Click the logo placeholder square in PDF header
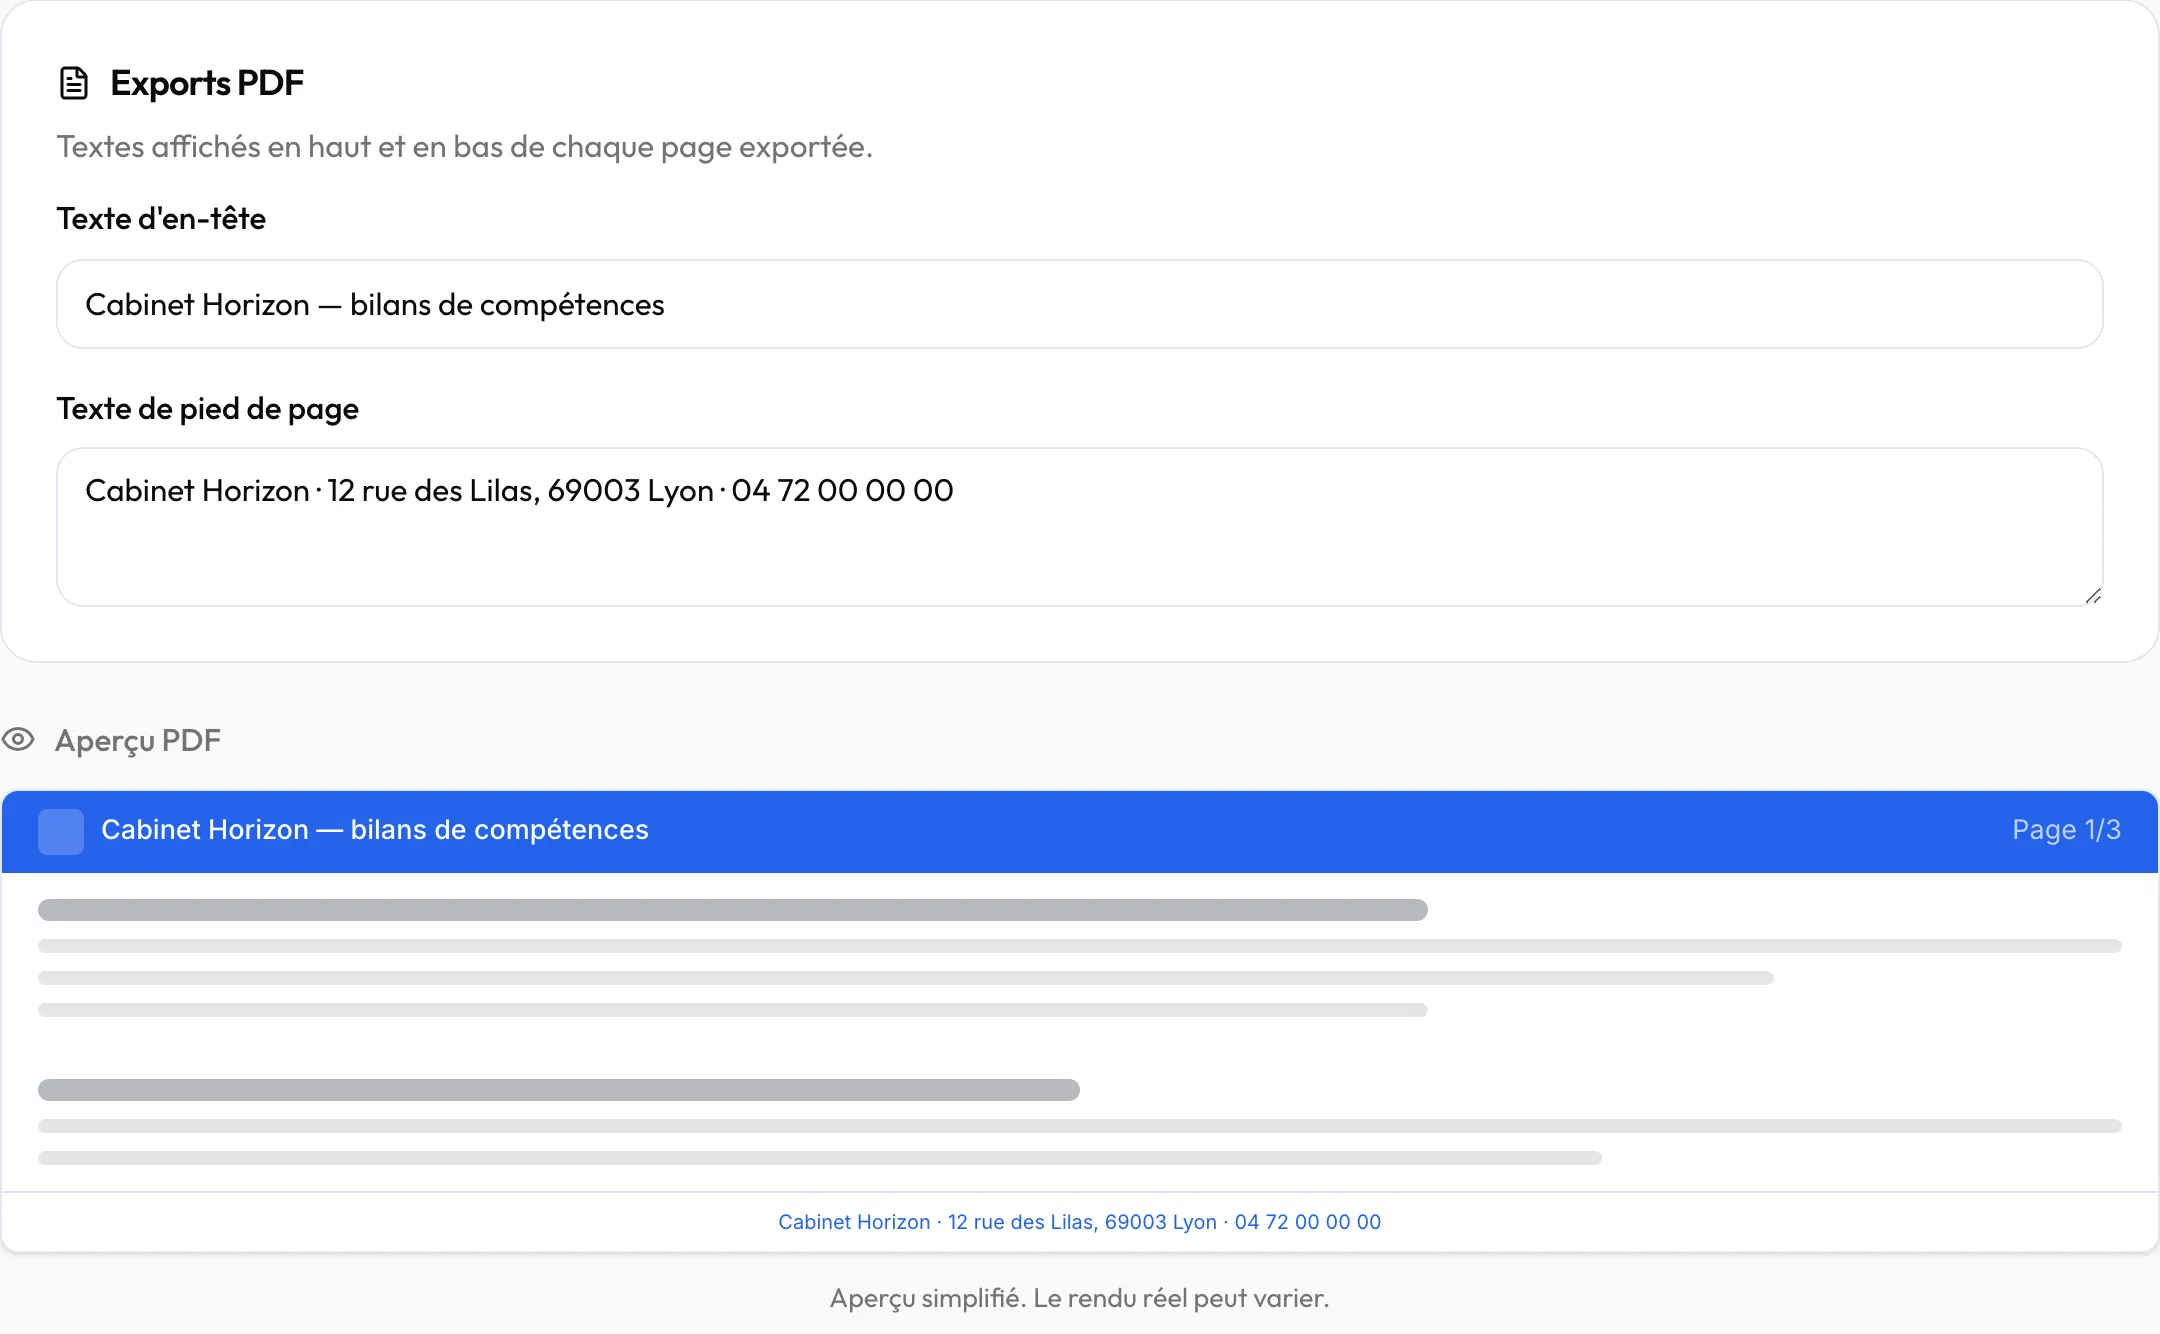 [61, 832]
